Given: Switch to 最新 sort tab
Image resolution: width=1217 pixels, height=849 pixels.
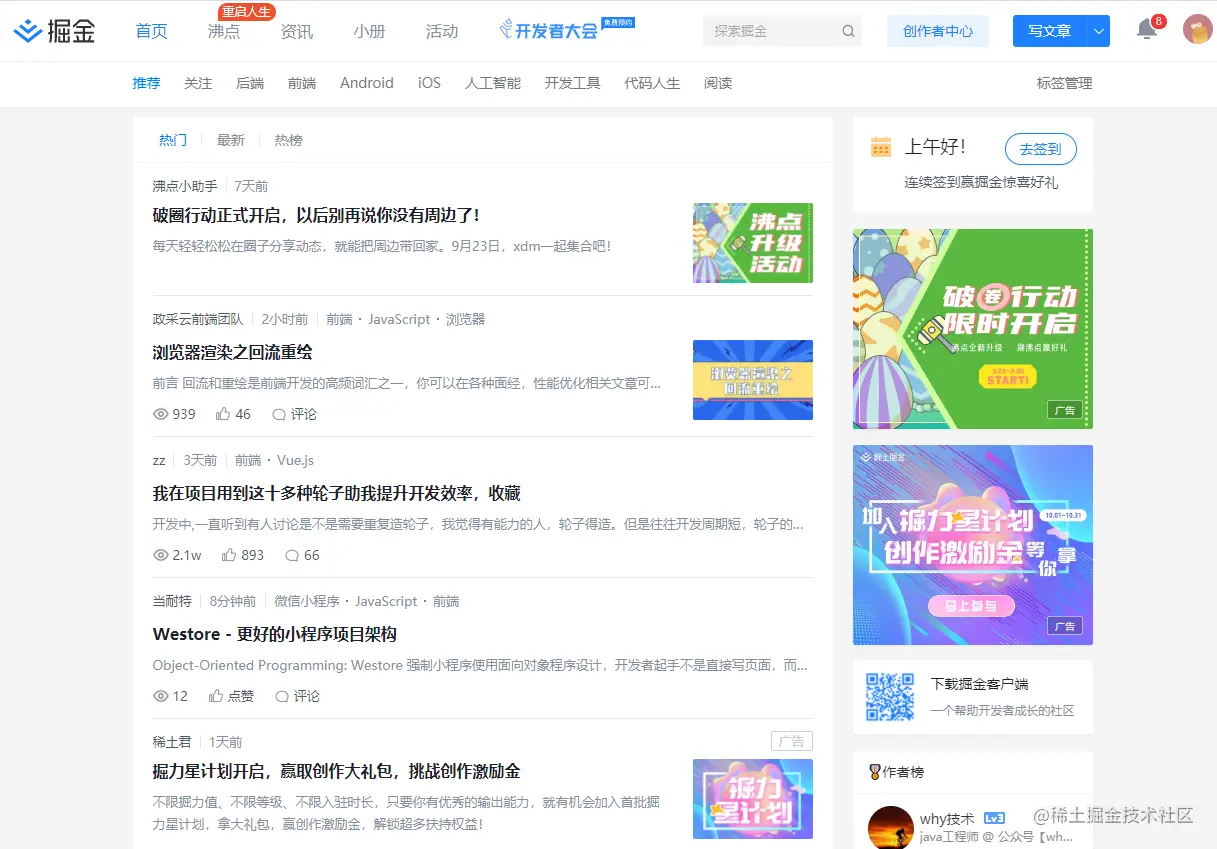Looking at the screenshot, I should 231,140.
